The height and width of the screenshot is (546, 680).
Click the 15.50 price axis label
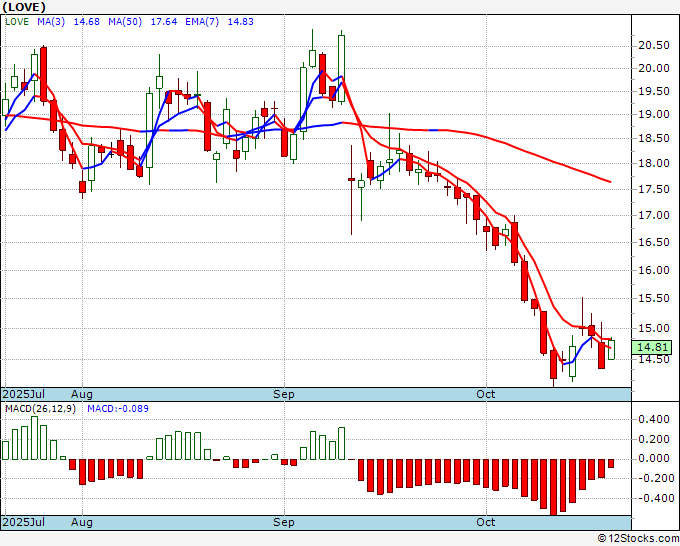654,299
